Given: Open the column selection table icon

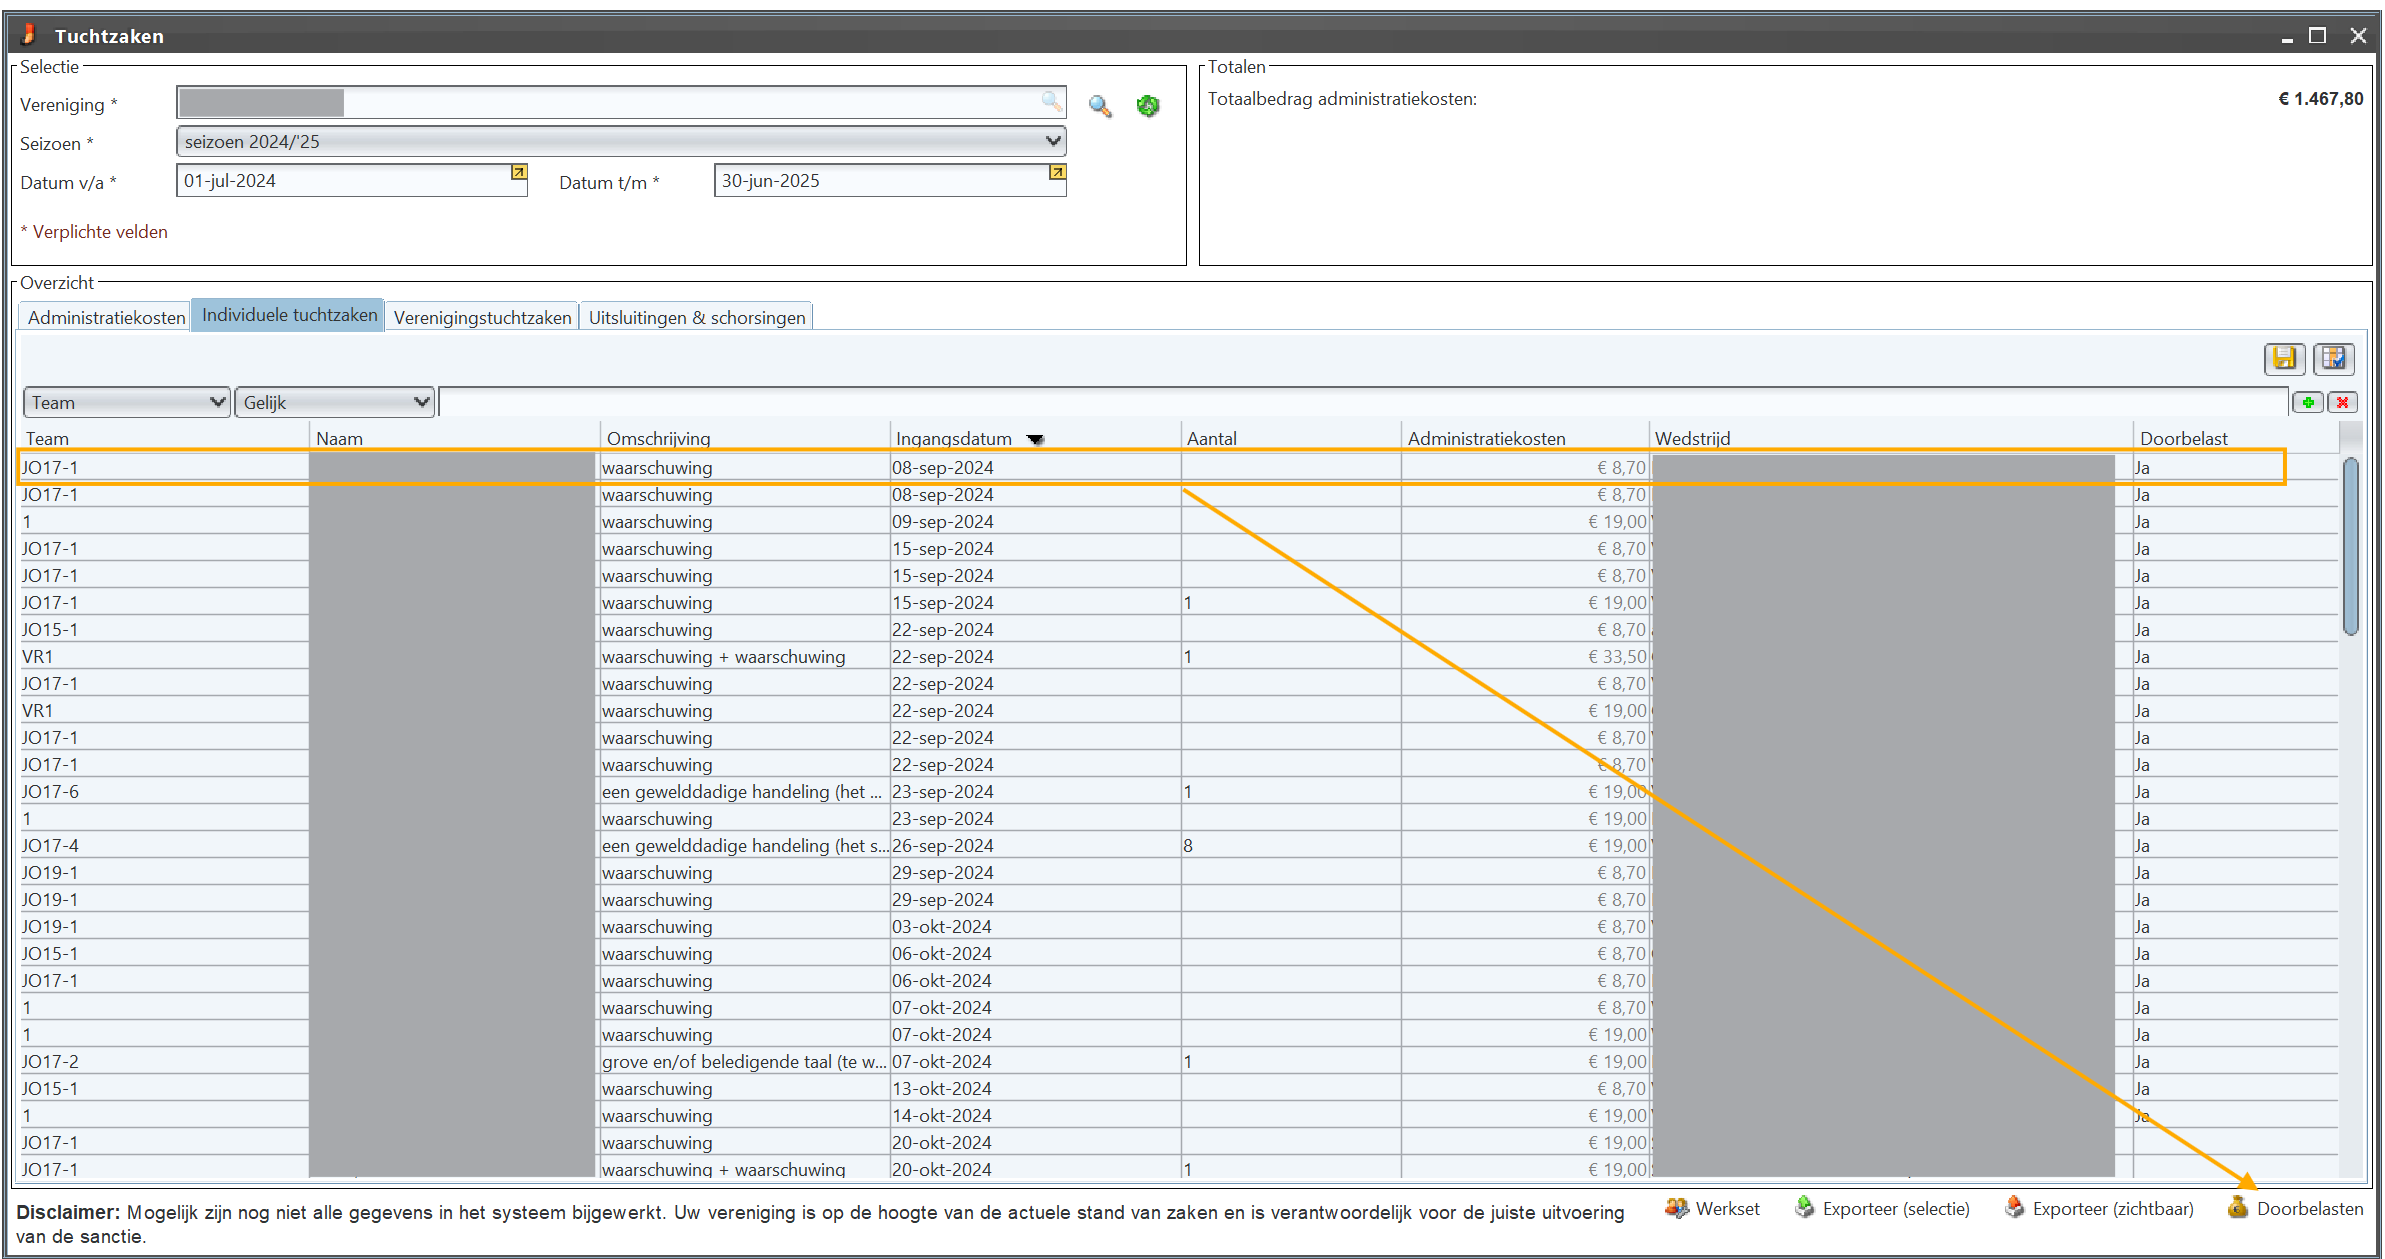Looking at the screenshot, I should pyautogui.click(x=2333, y=358).
